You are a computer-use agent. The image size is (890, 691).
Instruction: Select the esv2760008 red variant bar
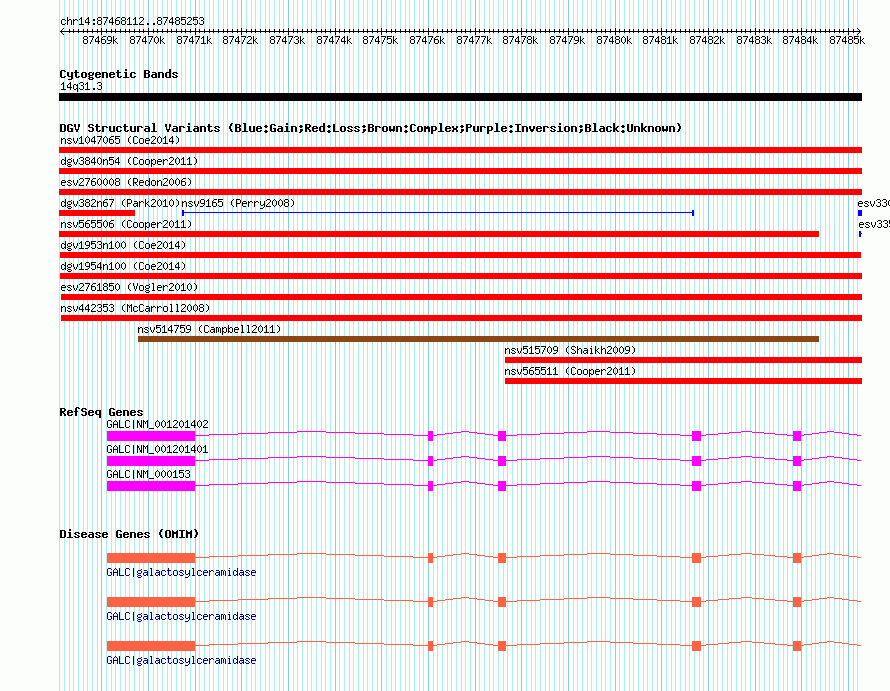click(460, 192)
